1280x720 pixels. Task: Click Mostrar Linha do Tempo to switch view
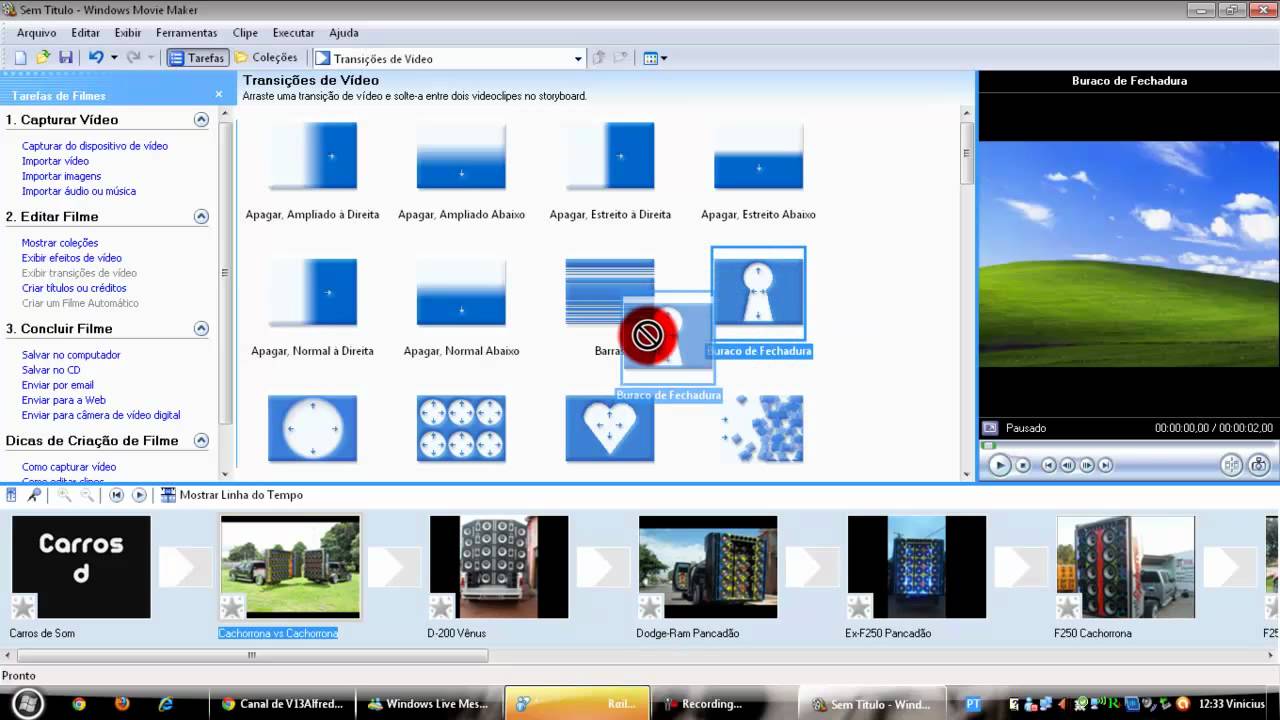232,495
